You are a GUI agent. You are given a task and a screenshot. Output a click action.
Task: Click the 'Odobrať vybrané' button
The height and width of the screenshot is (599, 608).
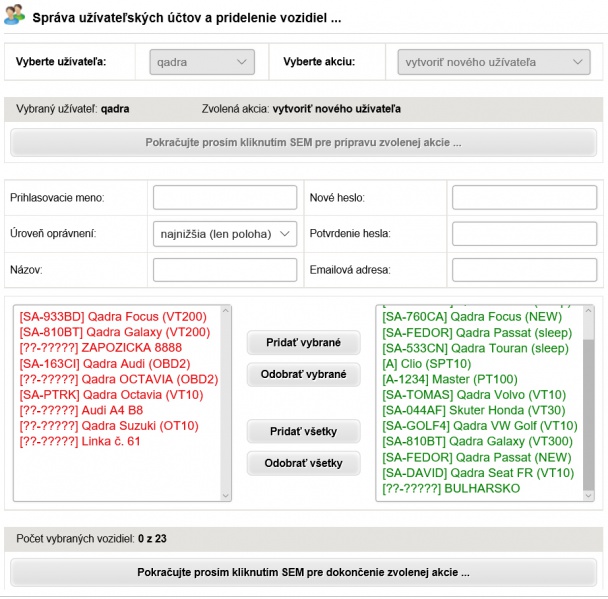[304, 374]
